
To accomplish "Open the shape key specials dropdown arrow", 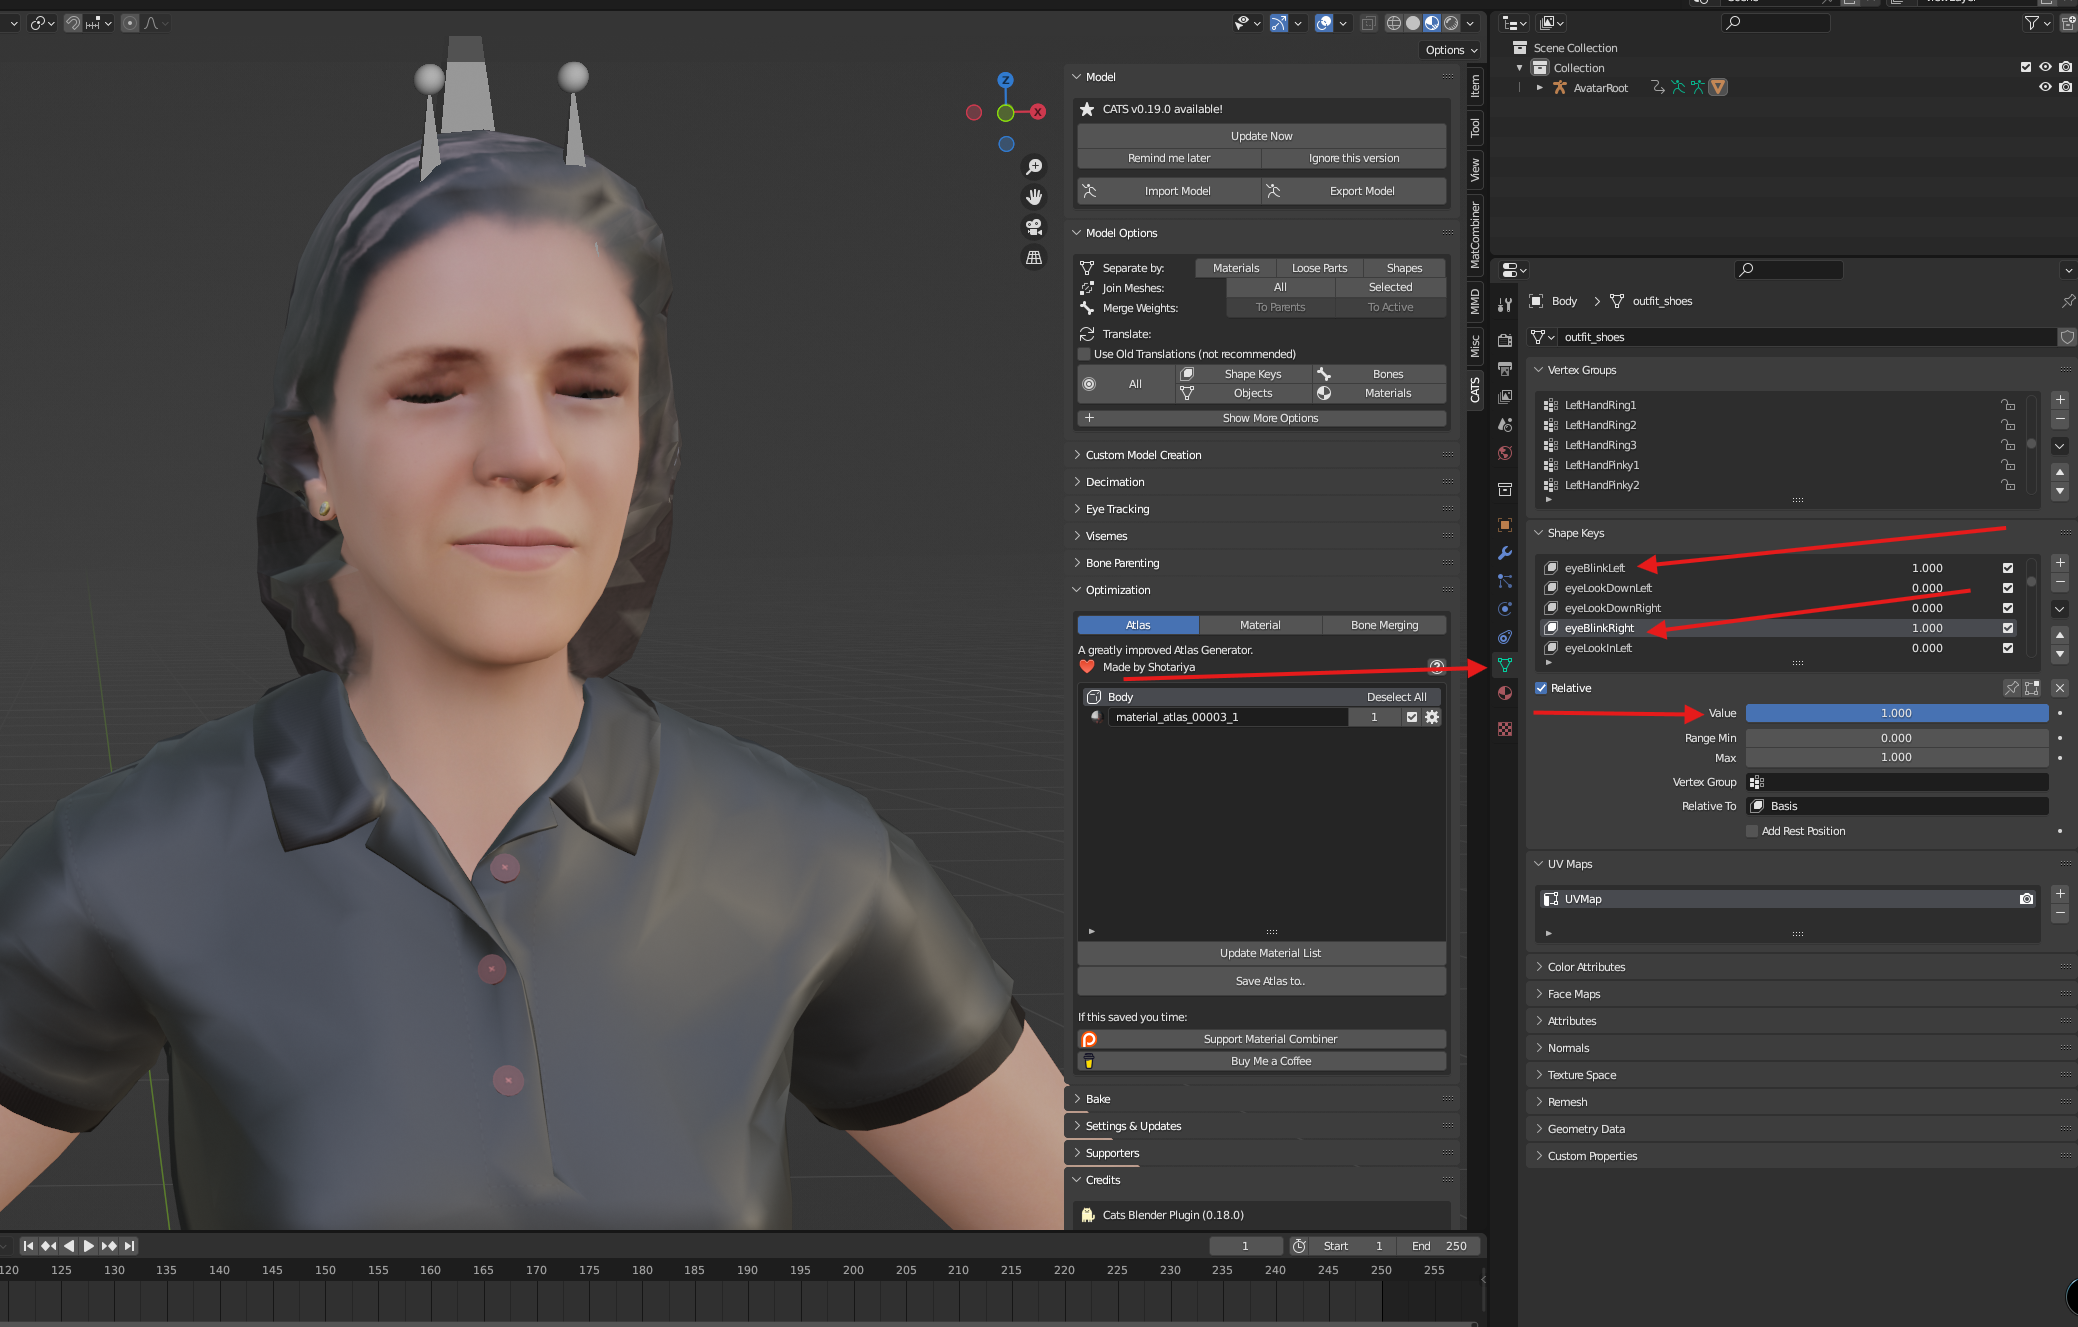I will [2060, 609].
